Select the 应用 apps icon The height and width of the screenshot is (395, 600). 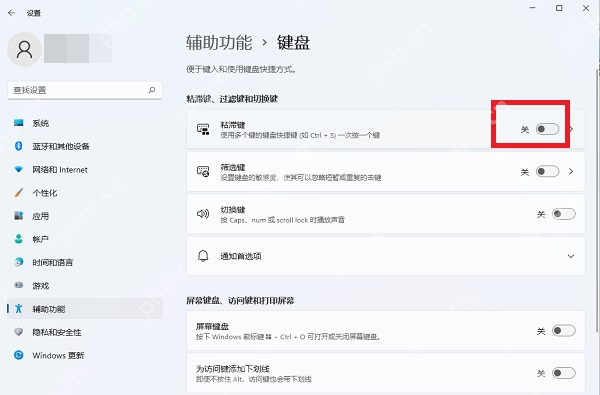(x=18, y=215)
